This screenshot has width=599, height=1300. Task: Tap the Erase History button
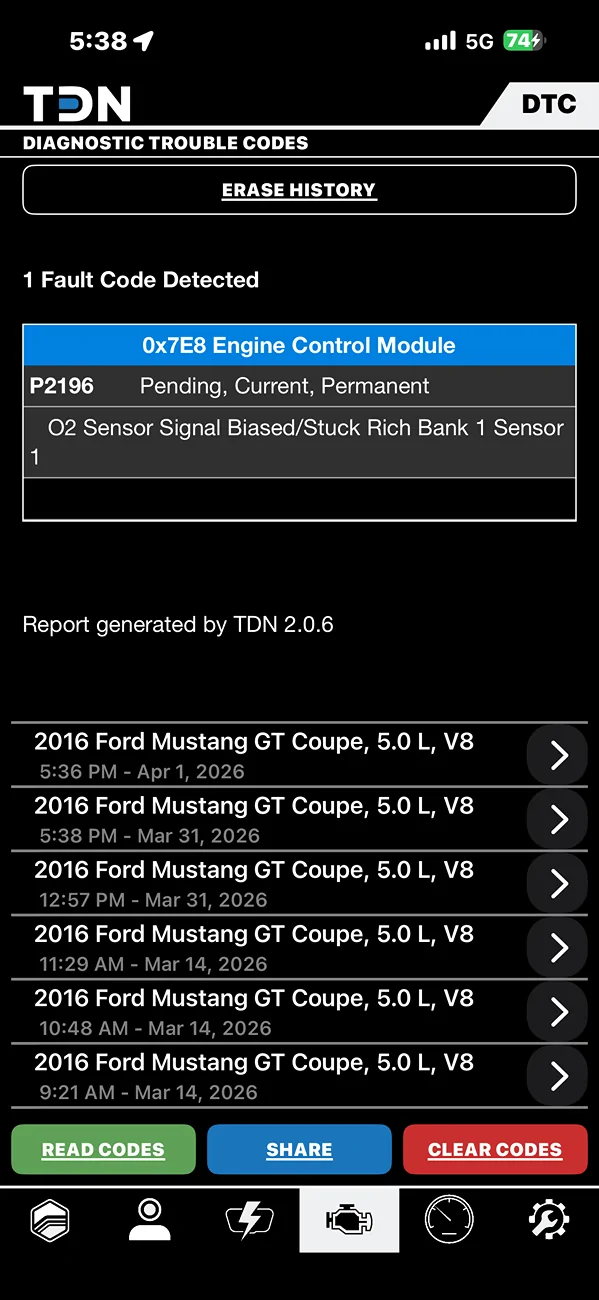299,190
